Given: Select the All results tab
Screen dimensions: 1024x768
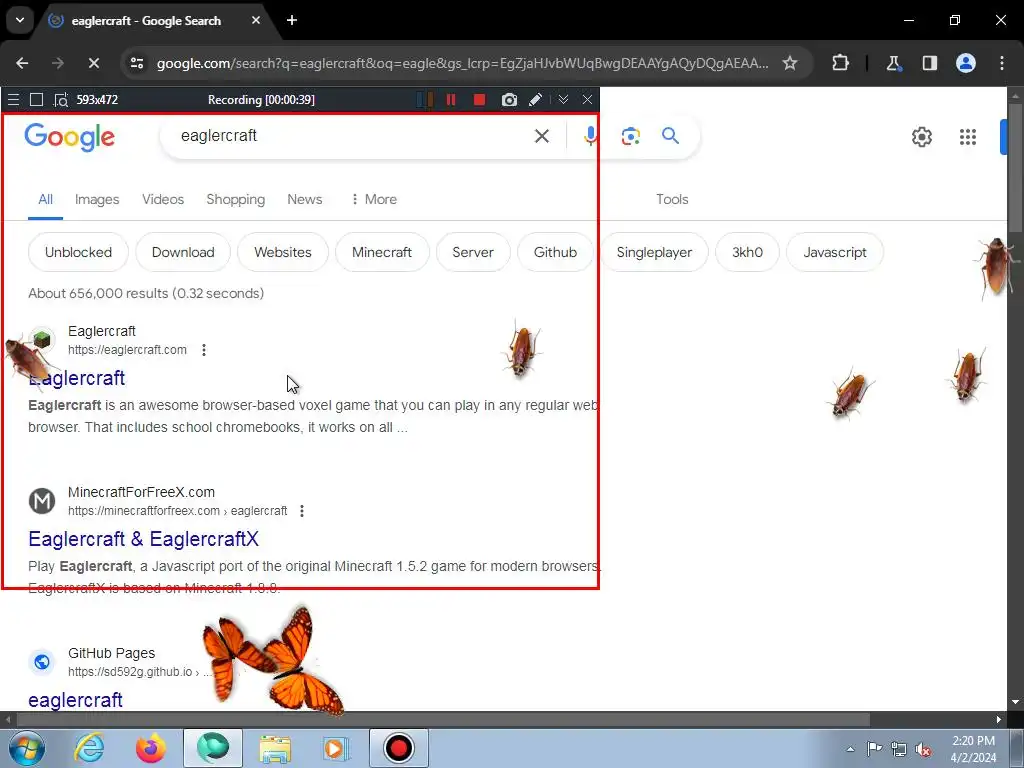Looking at the screenshot, I should coord(45,199).
